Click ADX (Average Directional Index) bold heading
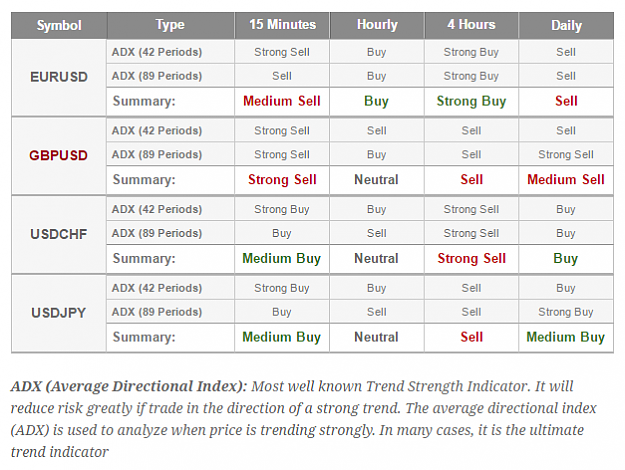The image size is (625, 470). [x=129, y=386]
